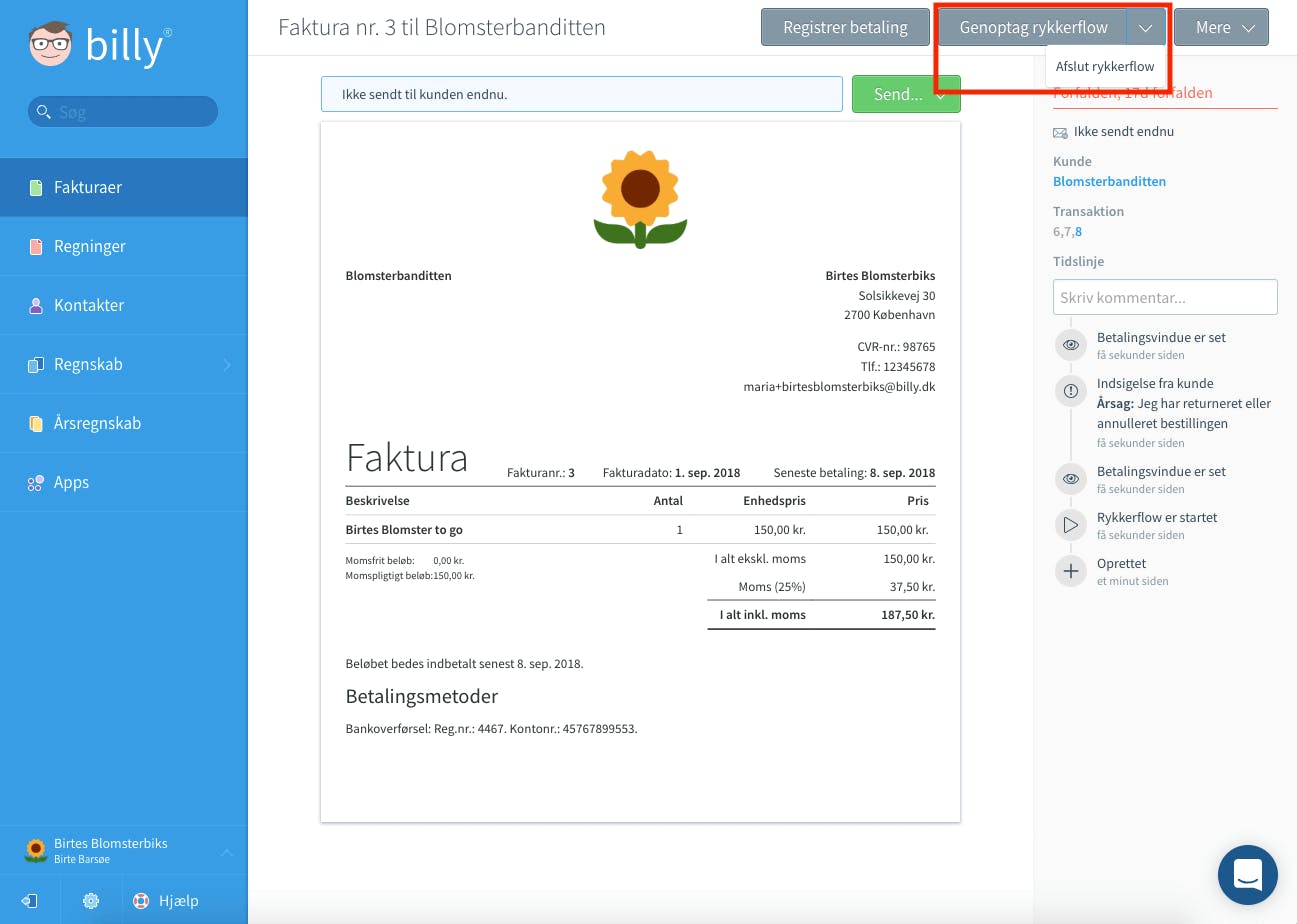Click the Skriv kommentar input field

point(1165,297)
